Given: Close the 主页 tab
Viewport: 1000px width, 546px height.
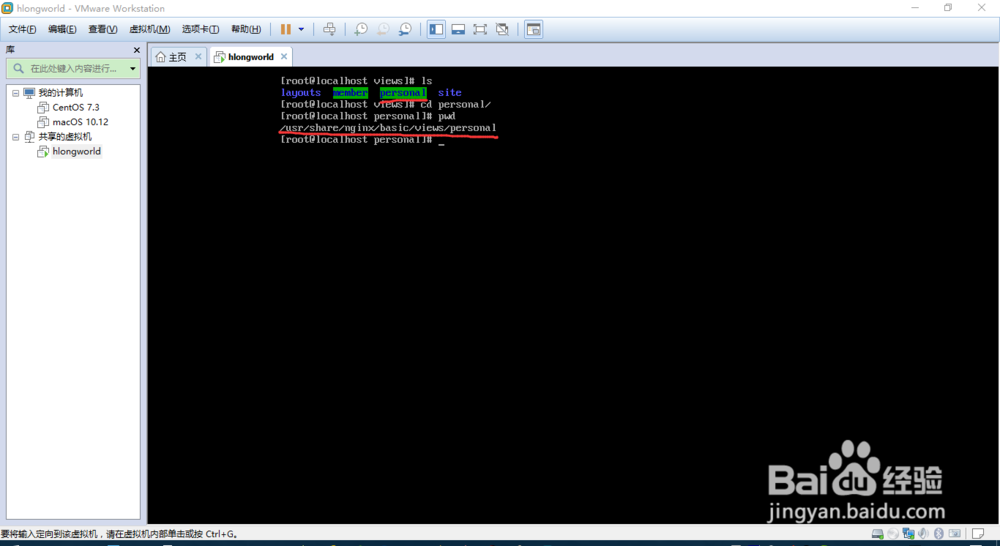Looking at the screenshot, I should (x=198, y=56).
